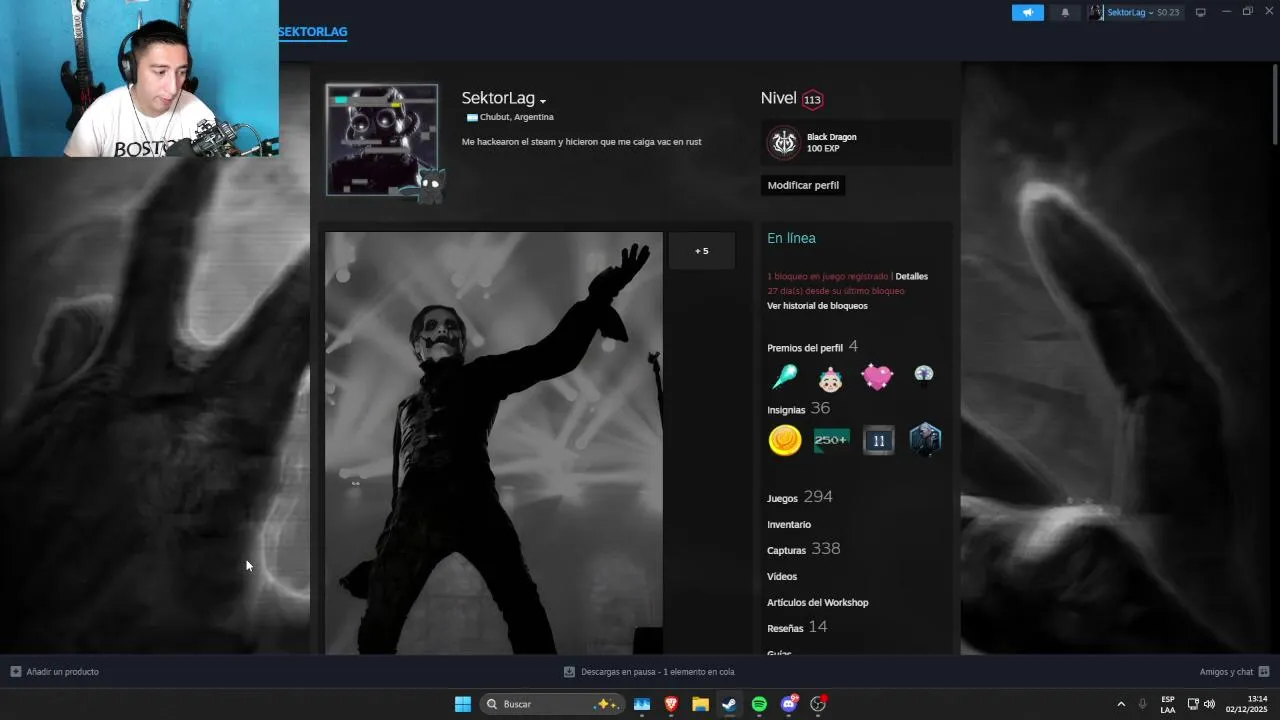
Task: Switch Steam to Big Picture mode
Action: point(1201,12)
